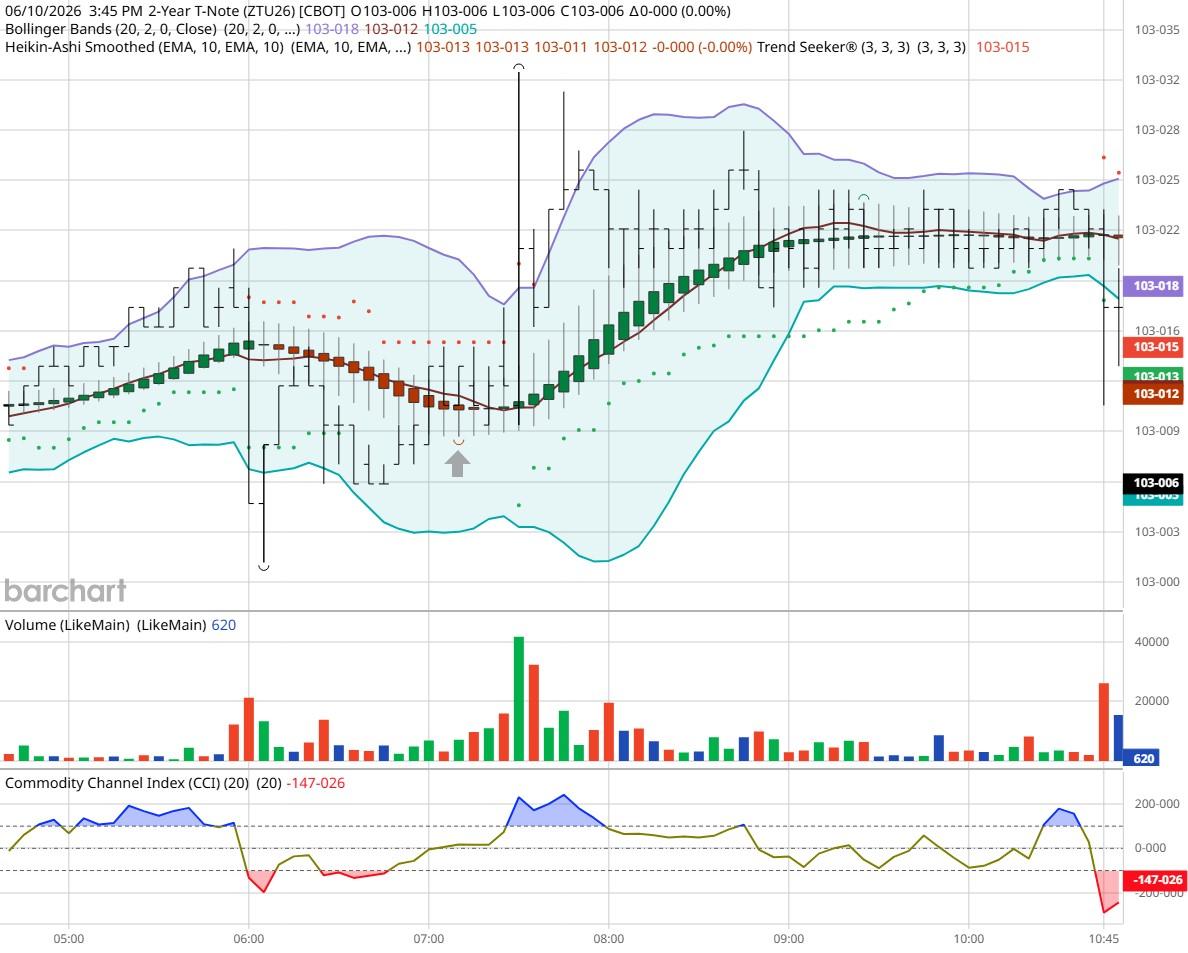The height and width of the screenshot is (953, 1188).
Task: Click the 08:00 time axis label
Action: (608, 939)
